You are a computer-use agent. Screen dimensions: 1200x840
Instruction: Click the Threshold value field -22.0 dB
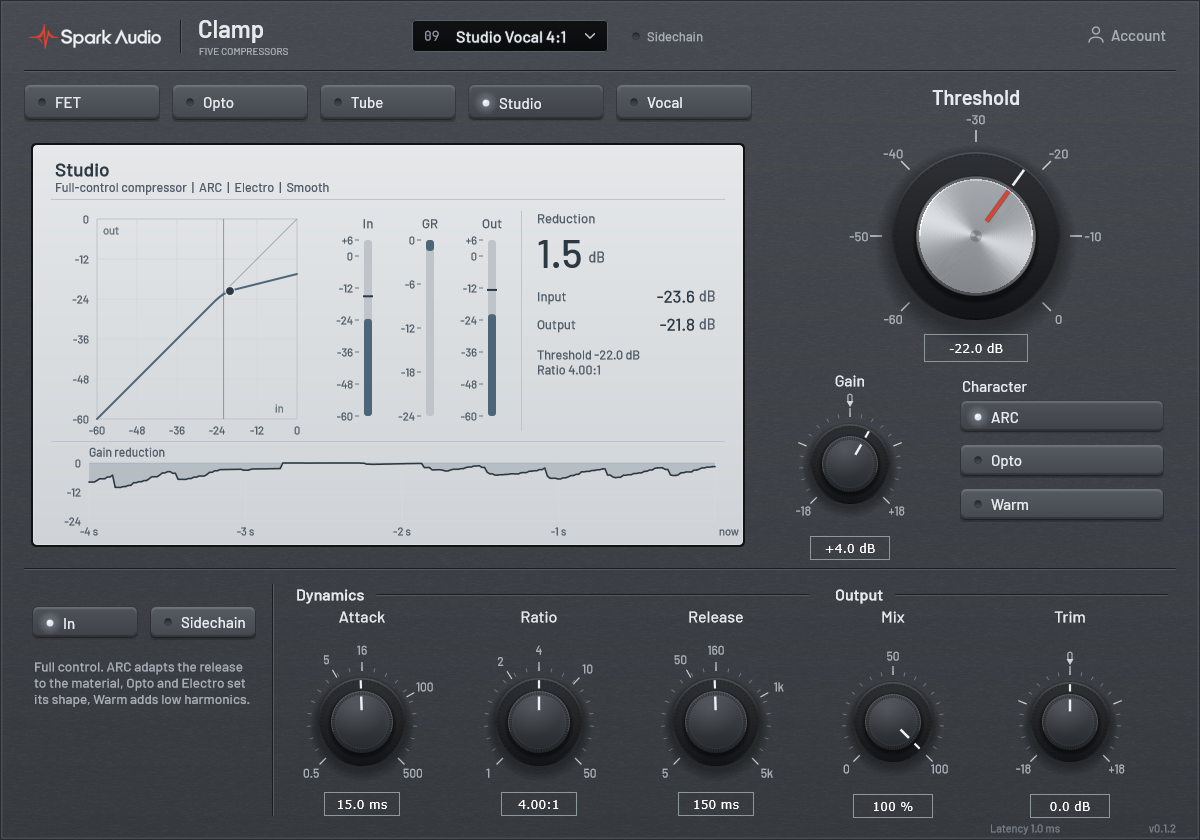(976, 348)
